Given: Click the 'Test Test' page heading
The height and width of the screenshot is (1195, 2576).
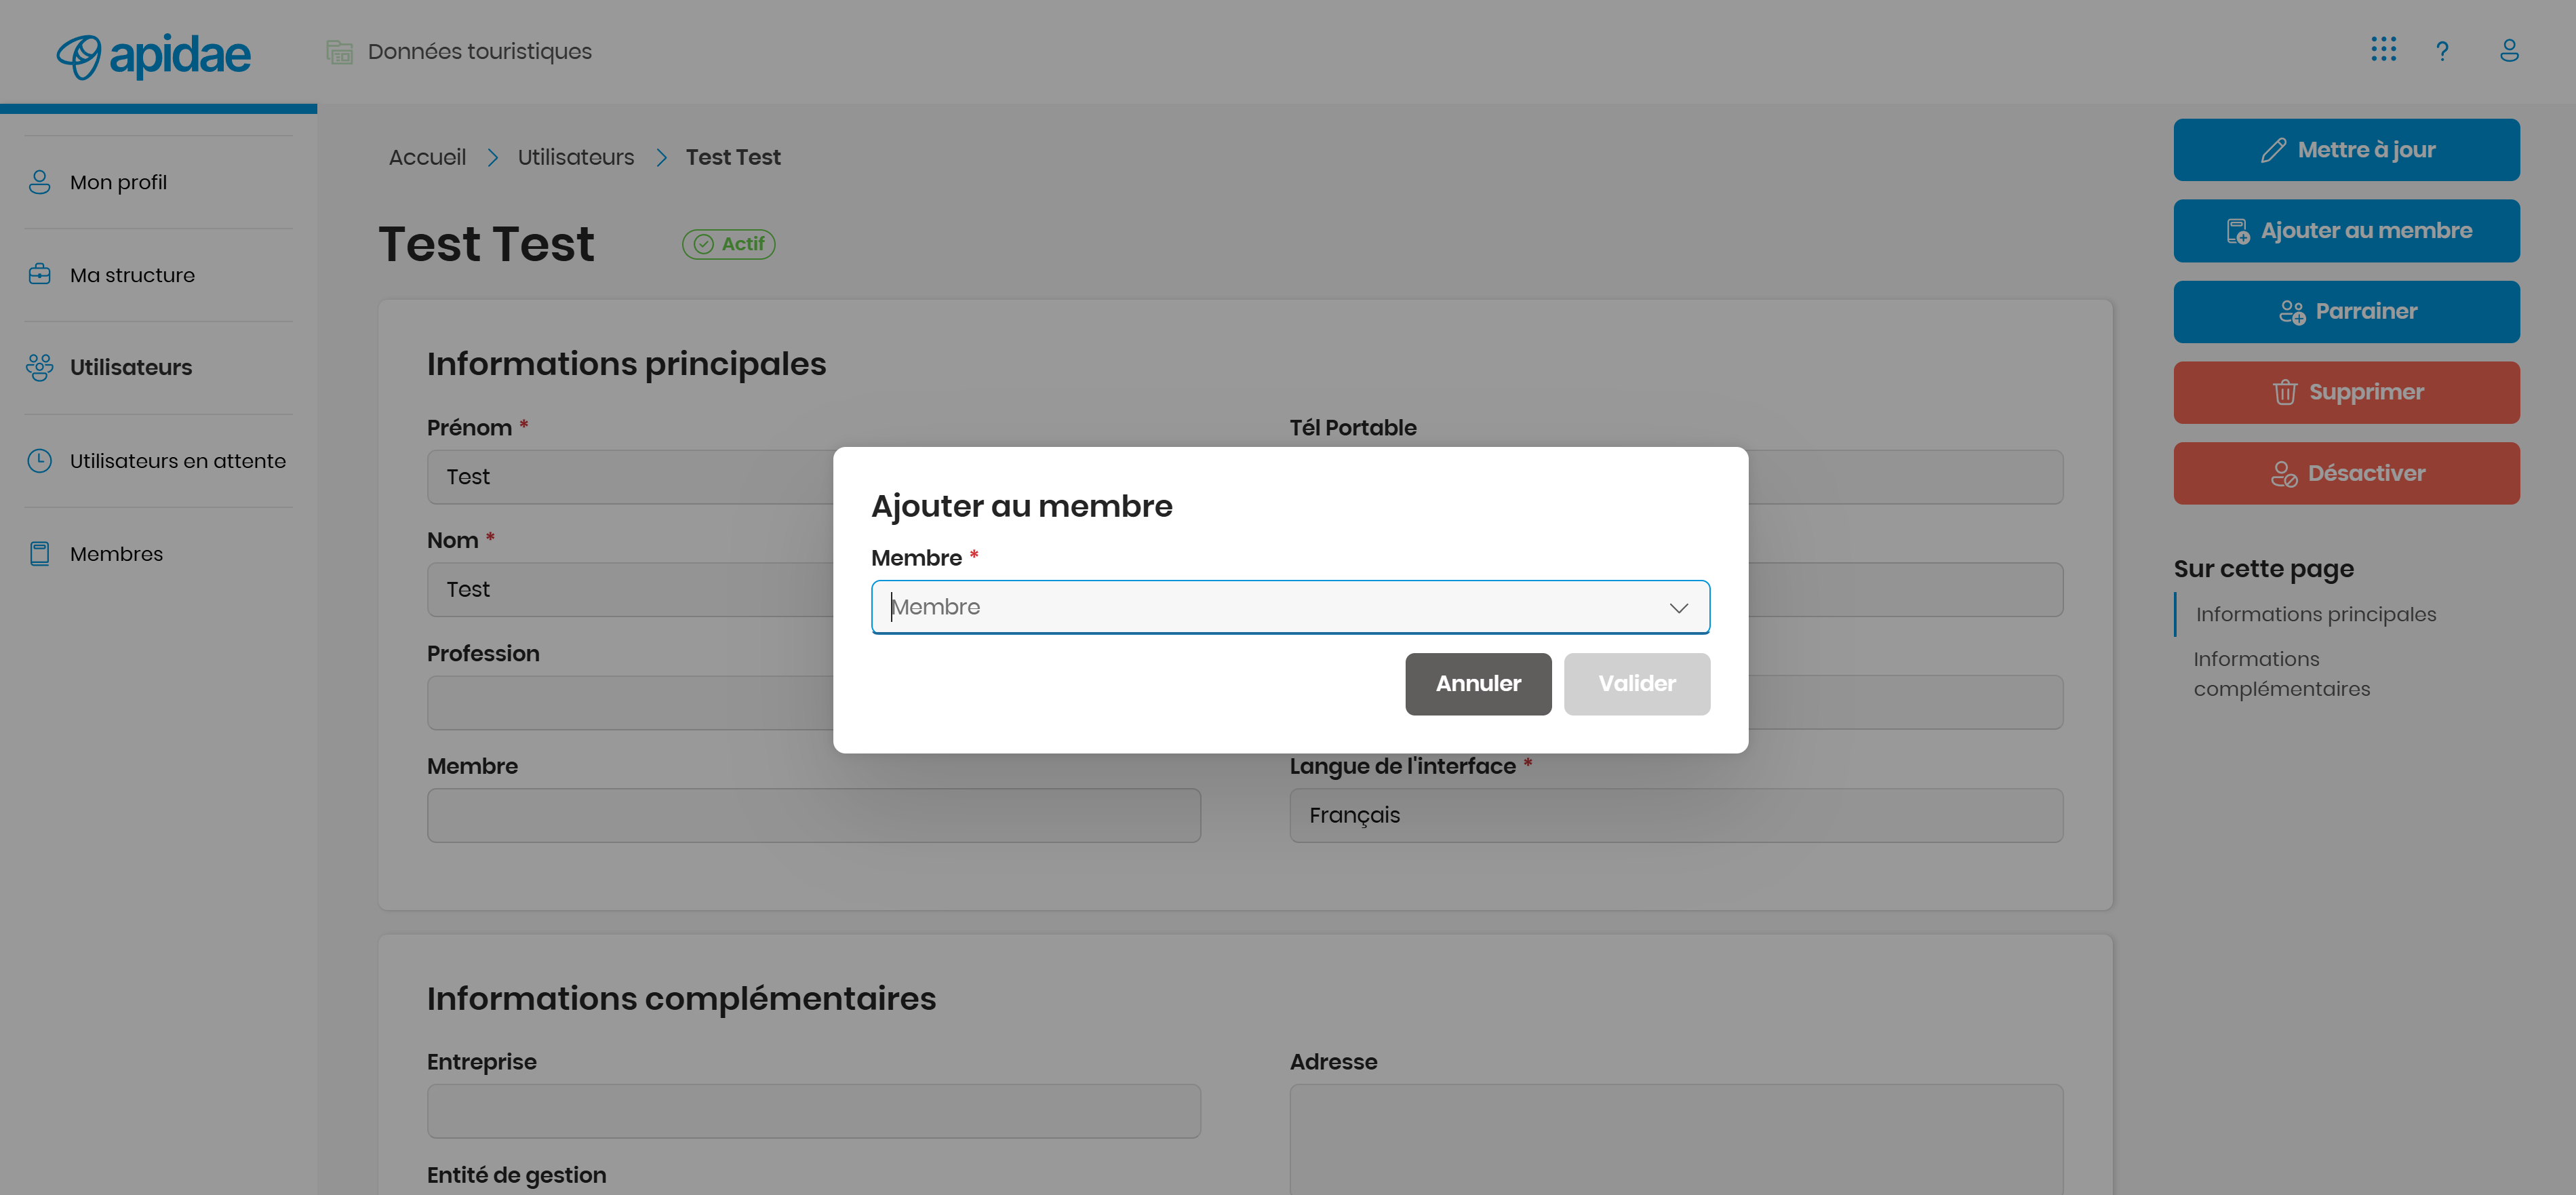Looking at the screenshot, I should [x=486, y=244].
